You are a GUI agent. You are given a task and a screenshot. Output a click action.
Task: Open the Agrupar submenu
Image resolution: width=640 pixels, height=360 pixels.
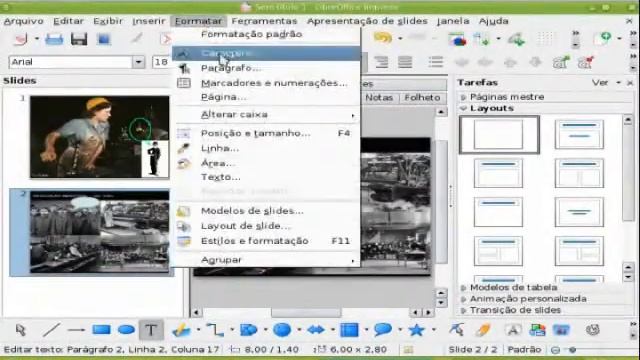(266, 260)
